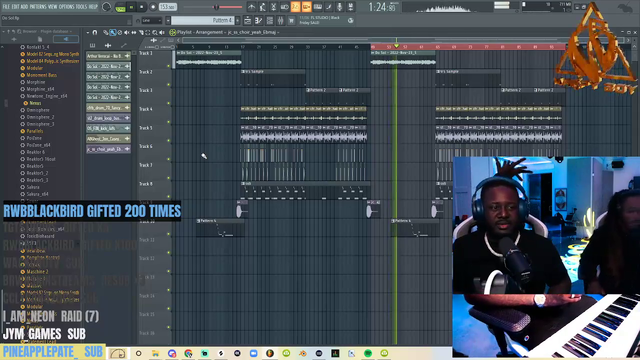
Task: Select the delete tool in playlist toolbar
Action: [119, 32]
